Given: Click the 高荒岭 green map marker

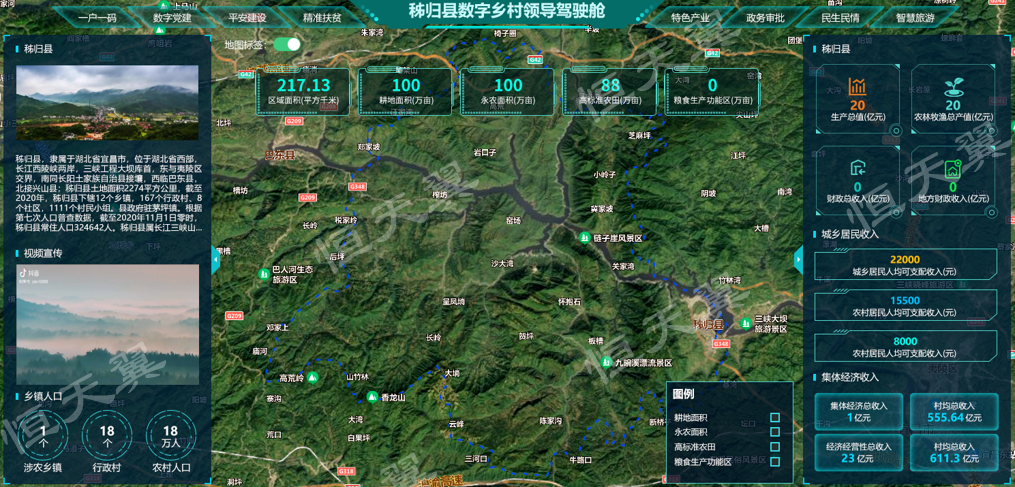Looking at the screenshot, I should (x=312, y=378).
